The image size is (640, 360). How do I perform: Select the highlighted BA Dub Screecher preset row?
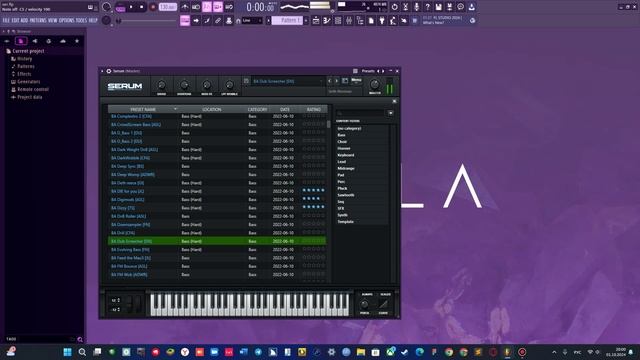pos(217,241)
